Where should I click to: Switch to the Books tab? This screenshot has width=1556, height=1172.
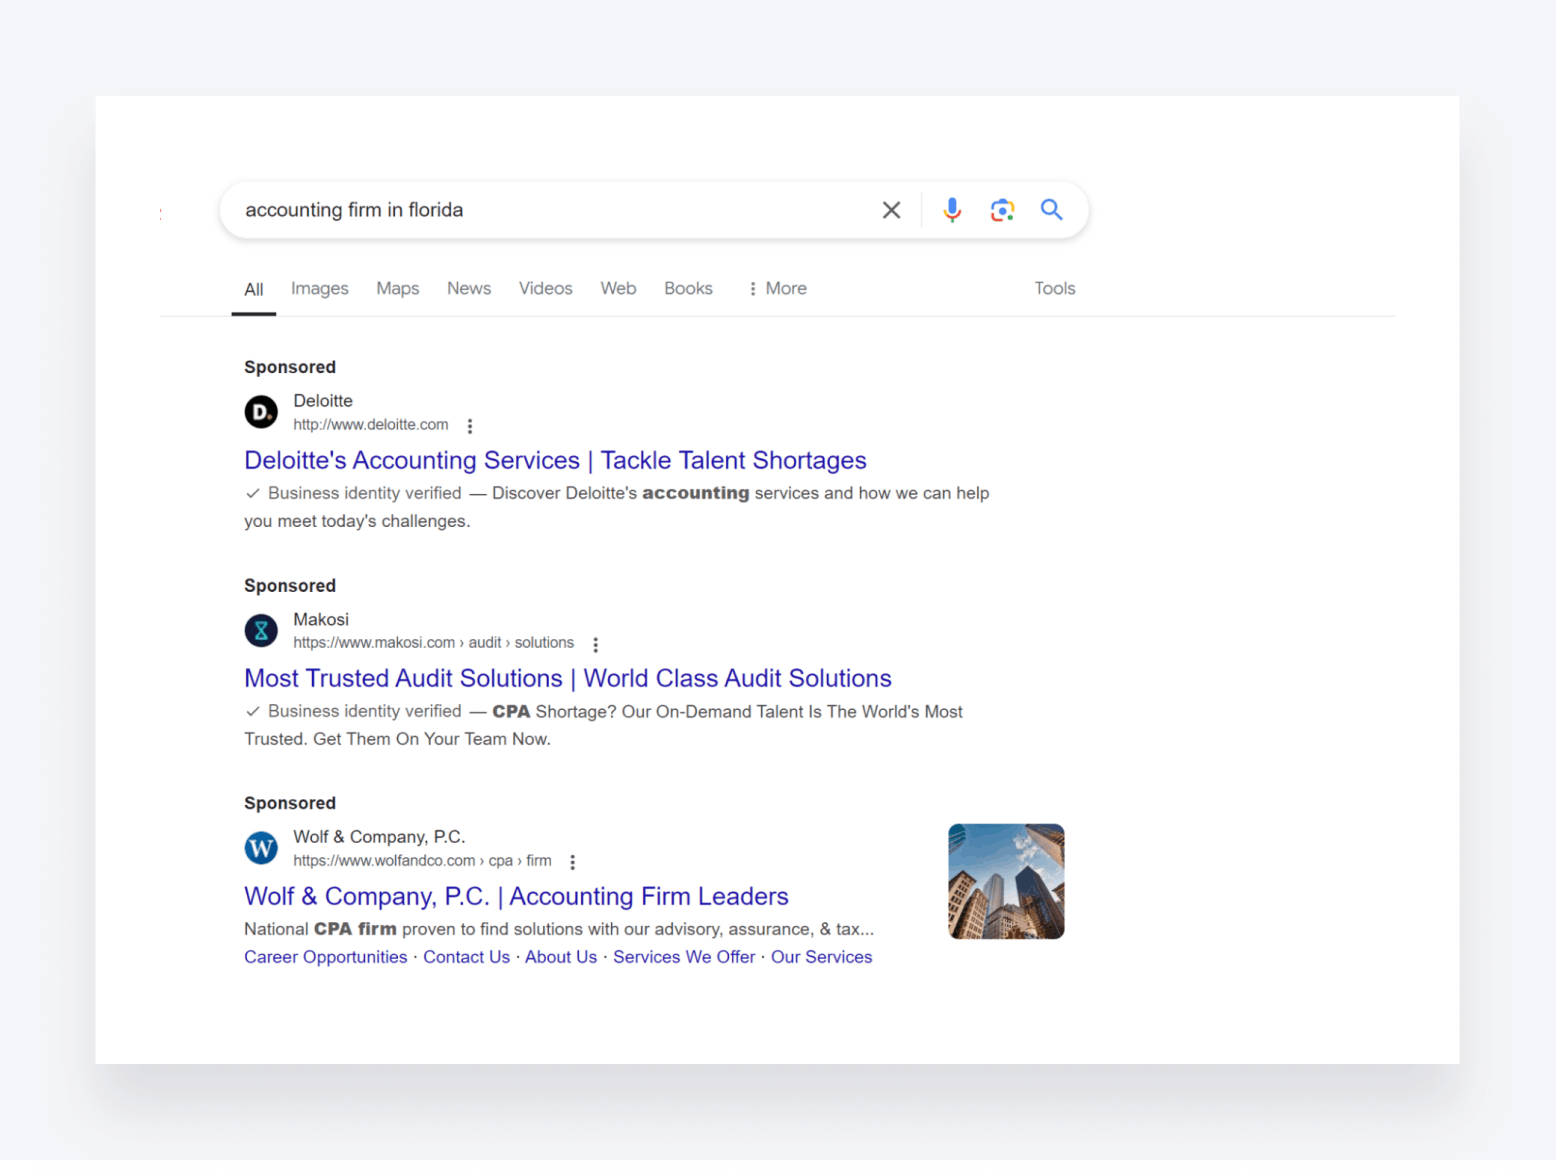(x=688, y=289)
